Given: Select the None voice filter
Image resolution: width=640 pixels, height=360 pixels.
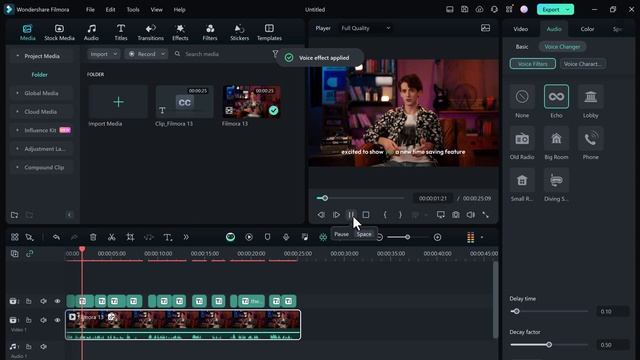Looking at the screenshot, I should click(522, 97).
